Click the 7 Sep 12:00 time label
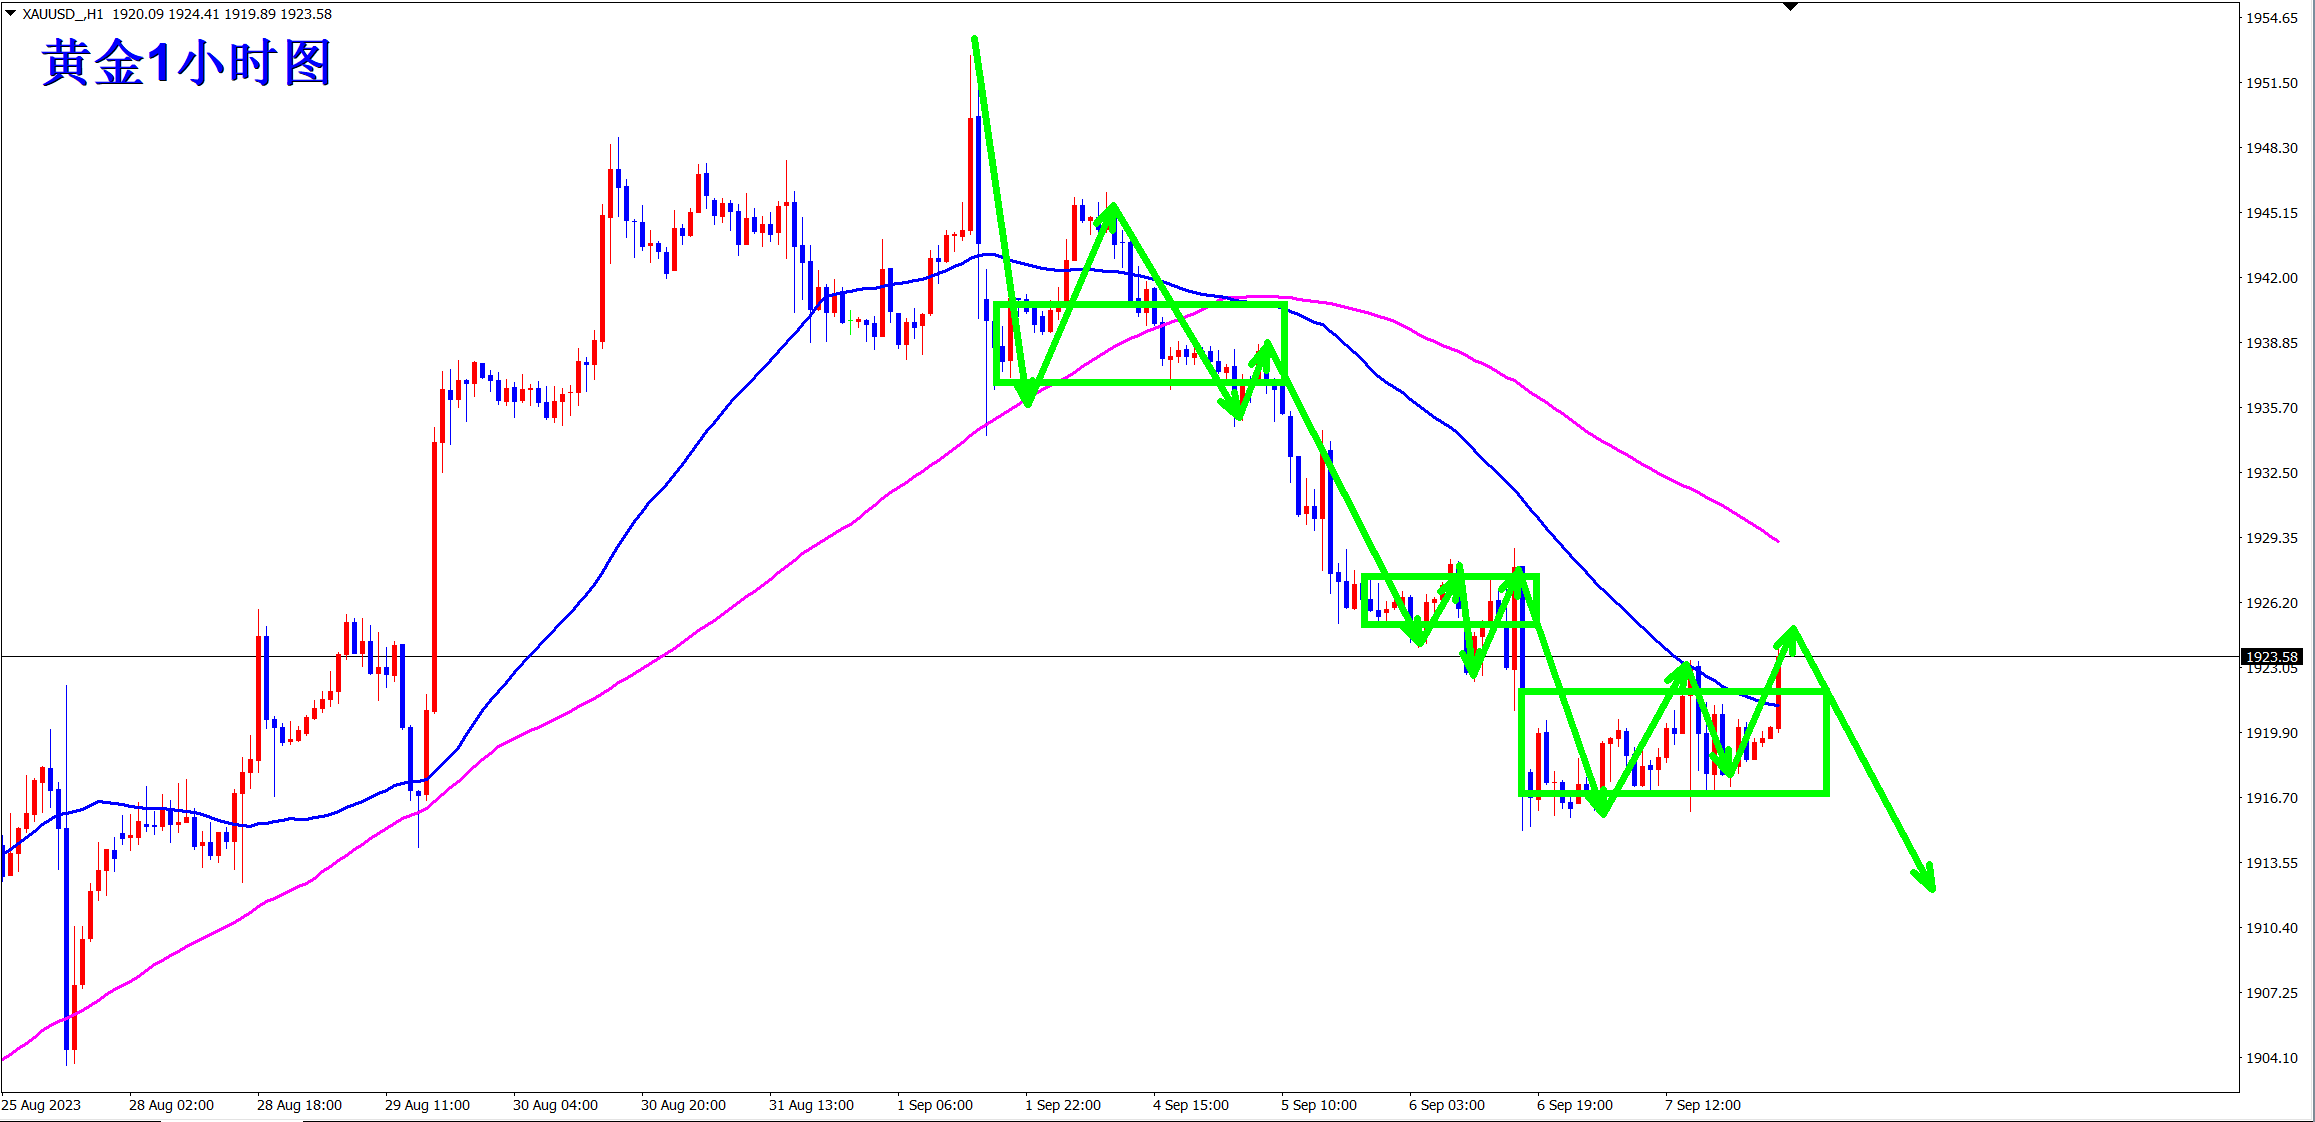The image size is (2315, 1122). (x=1703, y=1105)
